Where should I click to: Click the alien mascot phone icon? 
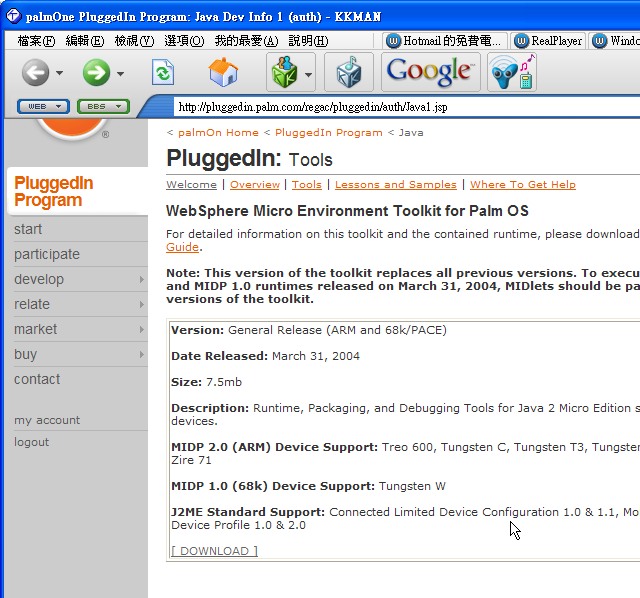tap(512, 72)
